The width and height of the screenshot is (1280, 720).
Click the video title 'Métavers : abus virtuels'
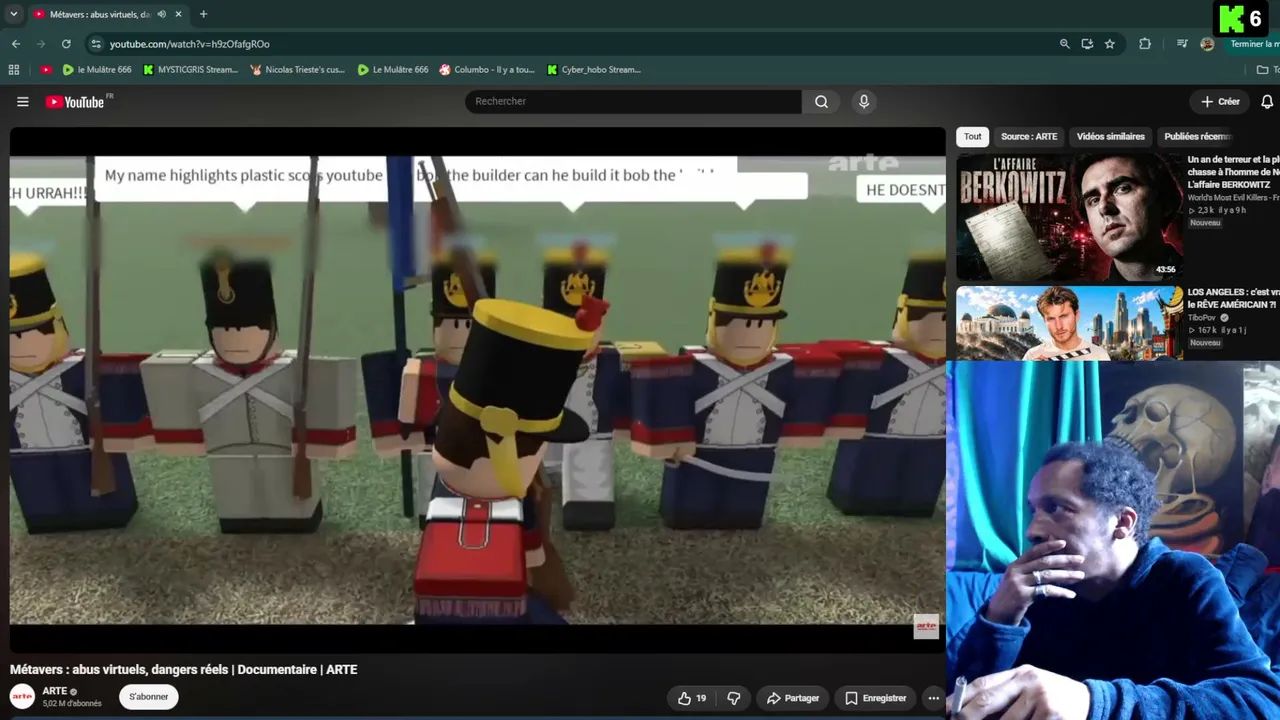(x=183, y=670)
